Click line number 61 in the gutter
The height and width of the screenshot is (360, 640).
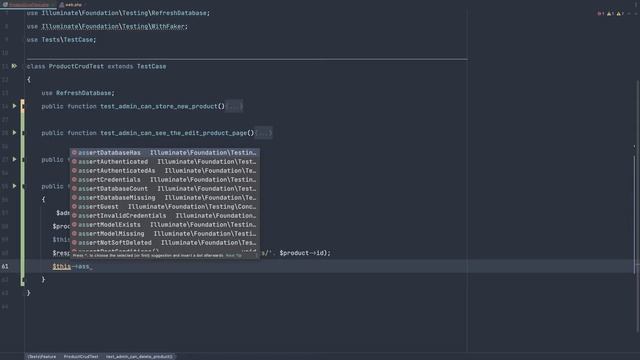[x=5, y=267]
